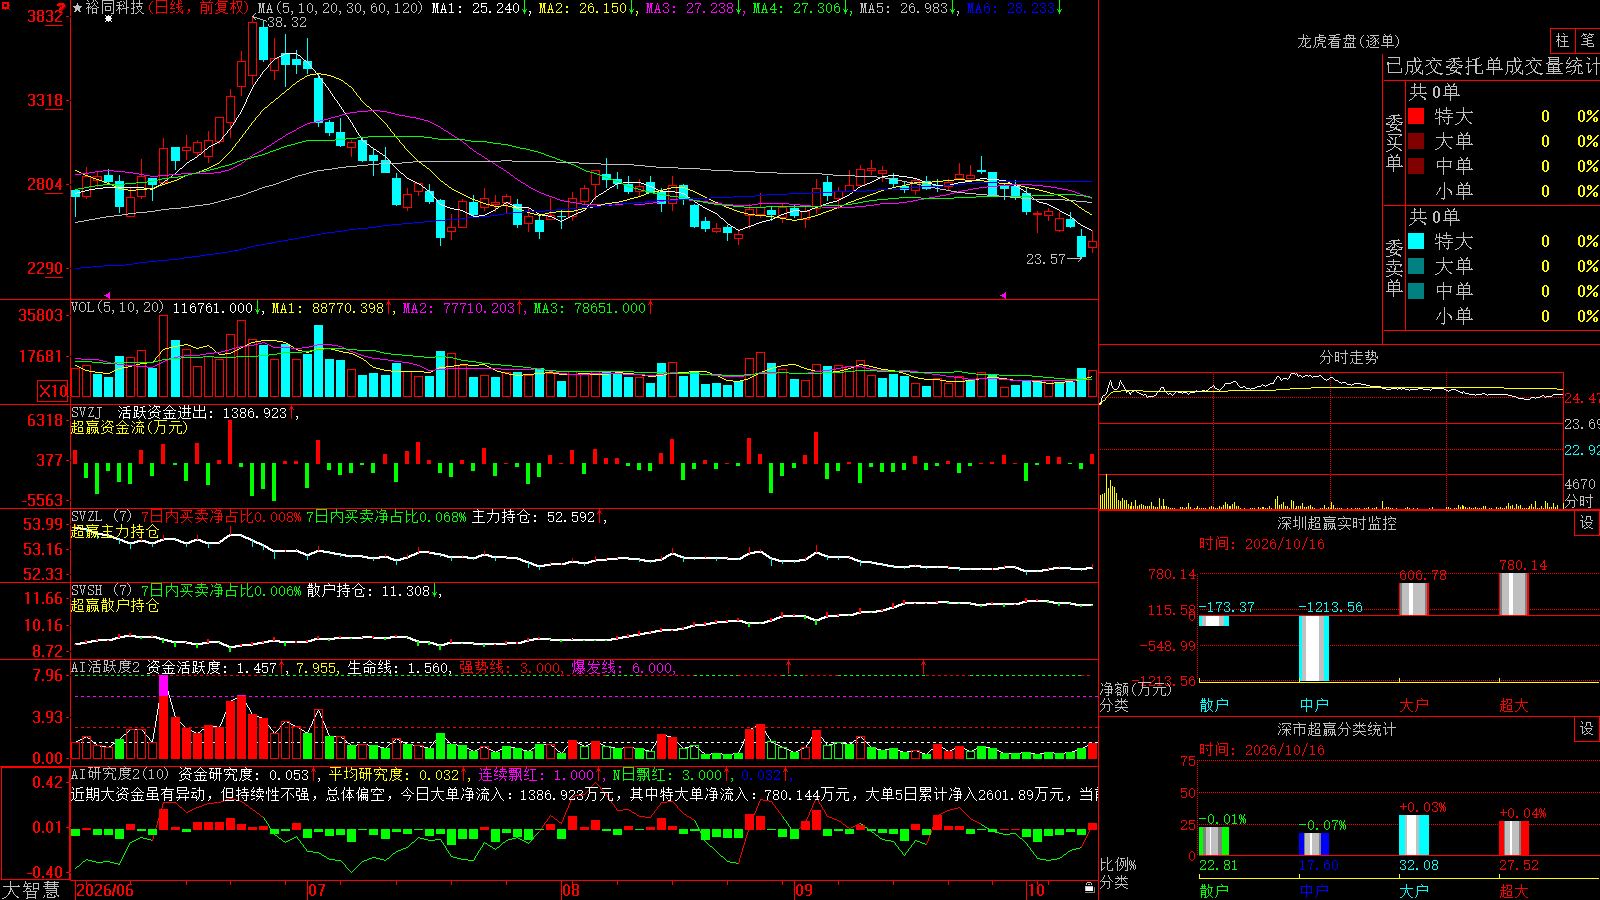Screen dimensions: 1600x900
Task: Open 设 settings for 深圳超赢实时监控
Action: pos(1587,523)
